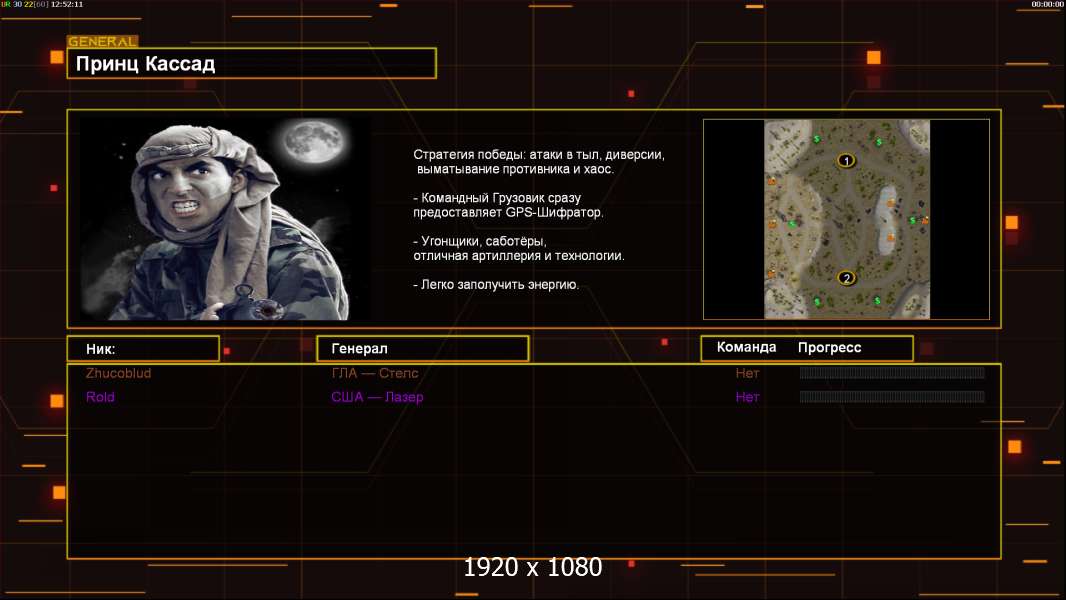Select the Генерал column header

pyautogui.click(x=422, y=349)
